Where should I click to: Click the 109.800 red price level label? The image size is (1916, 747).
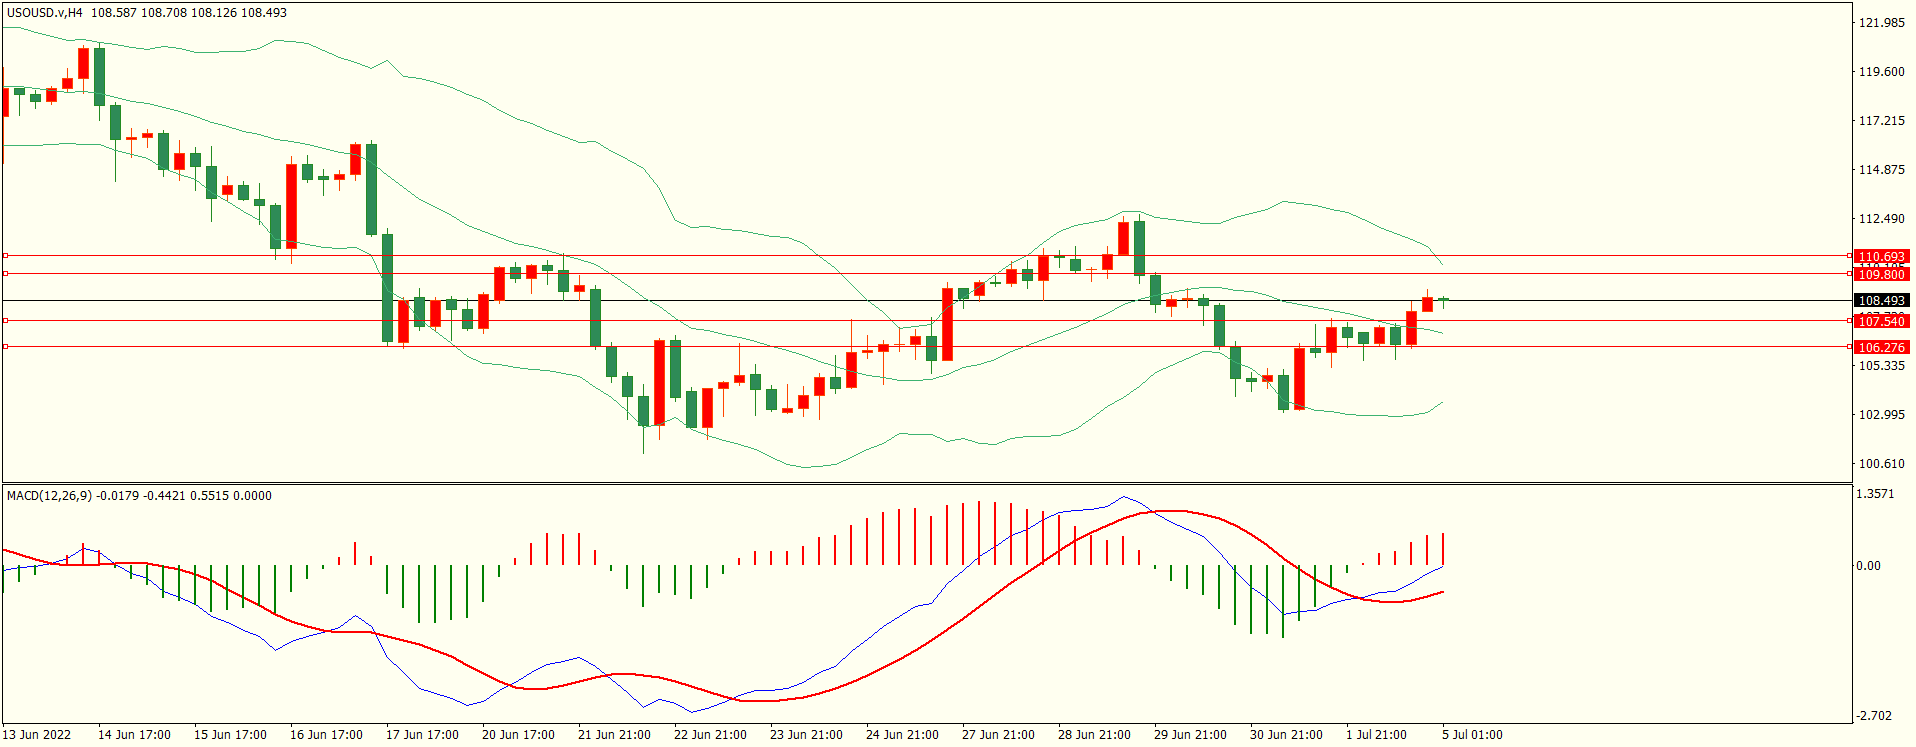pos(1881,274)
